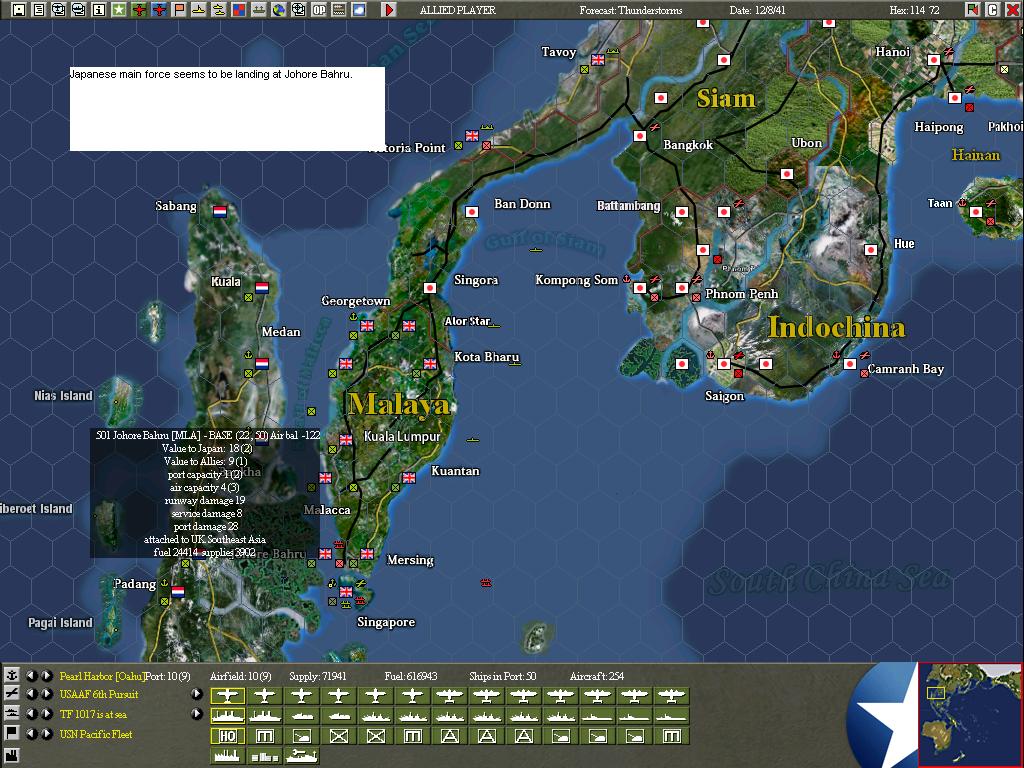This screenshot has height=768, width=1024.
Task: Select the green star preferences icon
Action: pyautogui.click(x=120, y=9)
